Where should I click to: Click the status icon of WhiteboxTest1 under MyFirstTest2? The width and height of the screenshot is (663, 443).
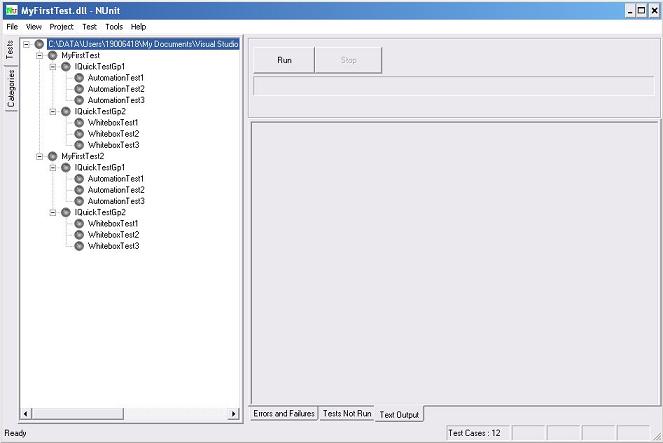79,224
